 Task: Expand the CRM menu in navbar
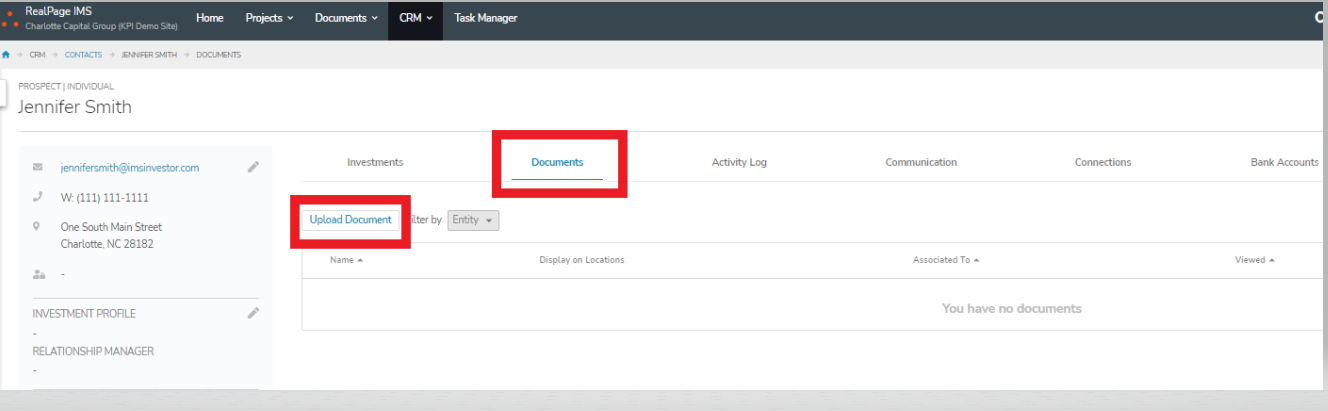click(415, 18)
